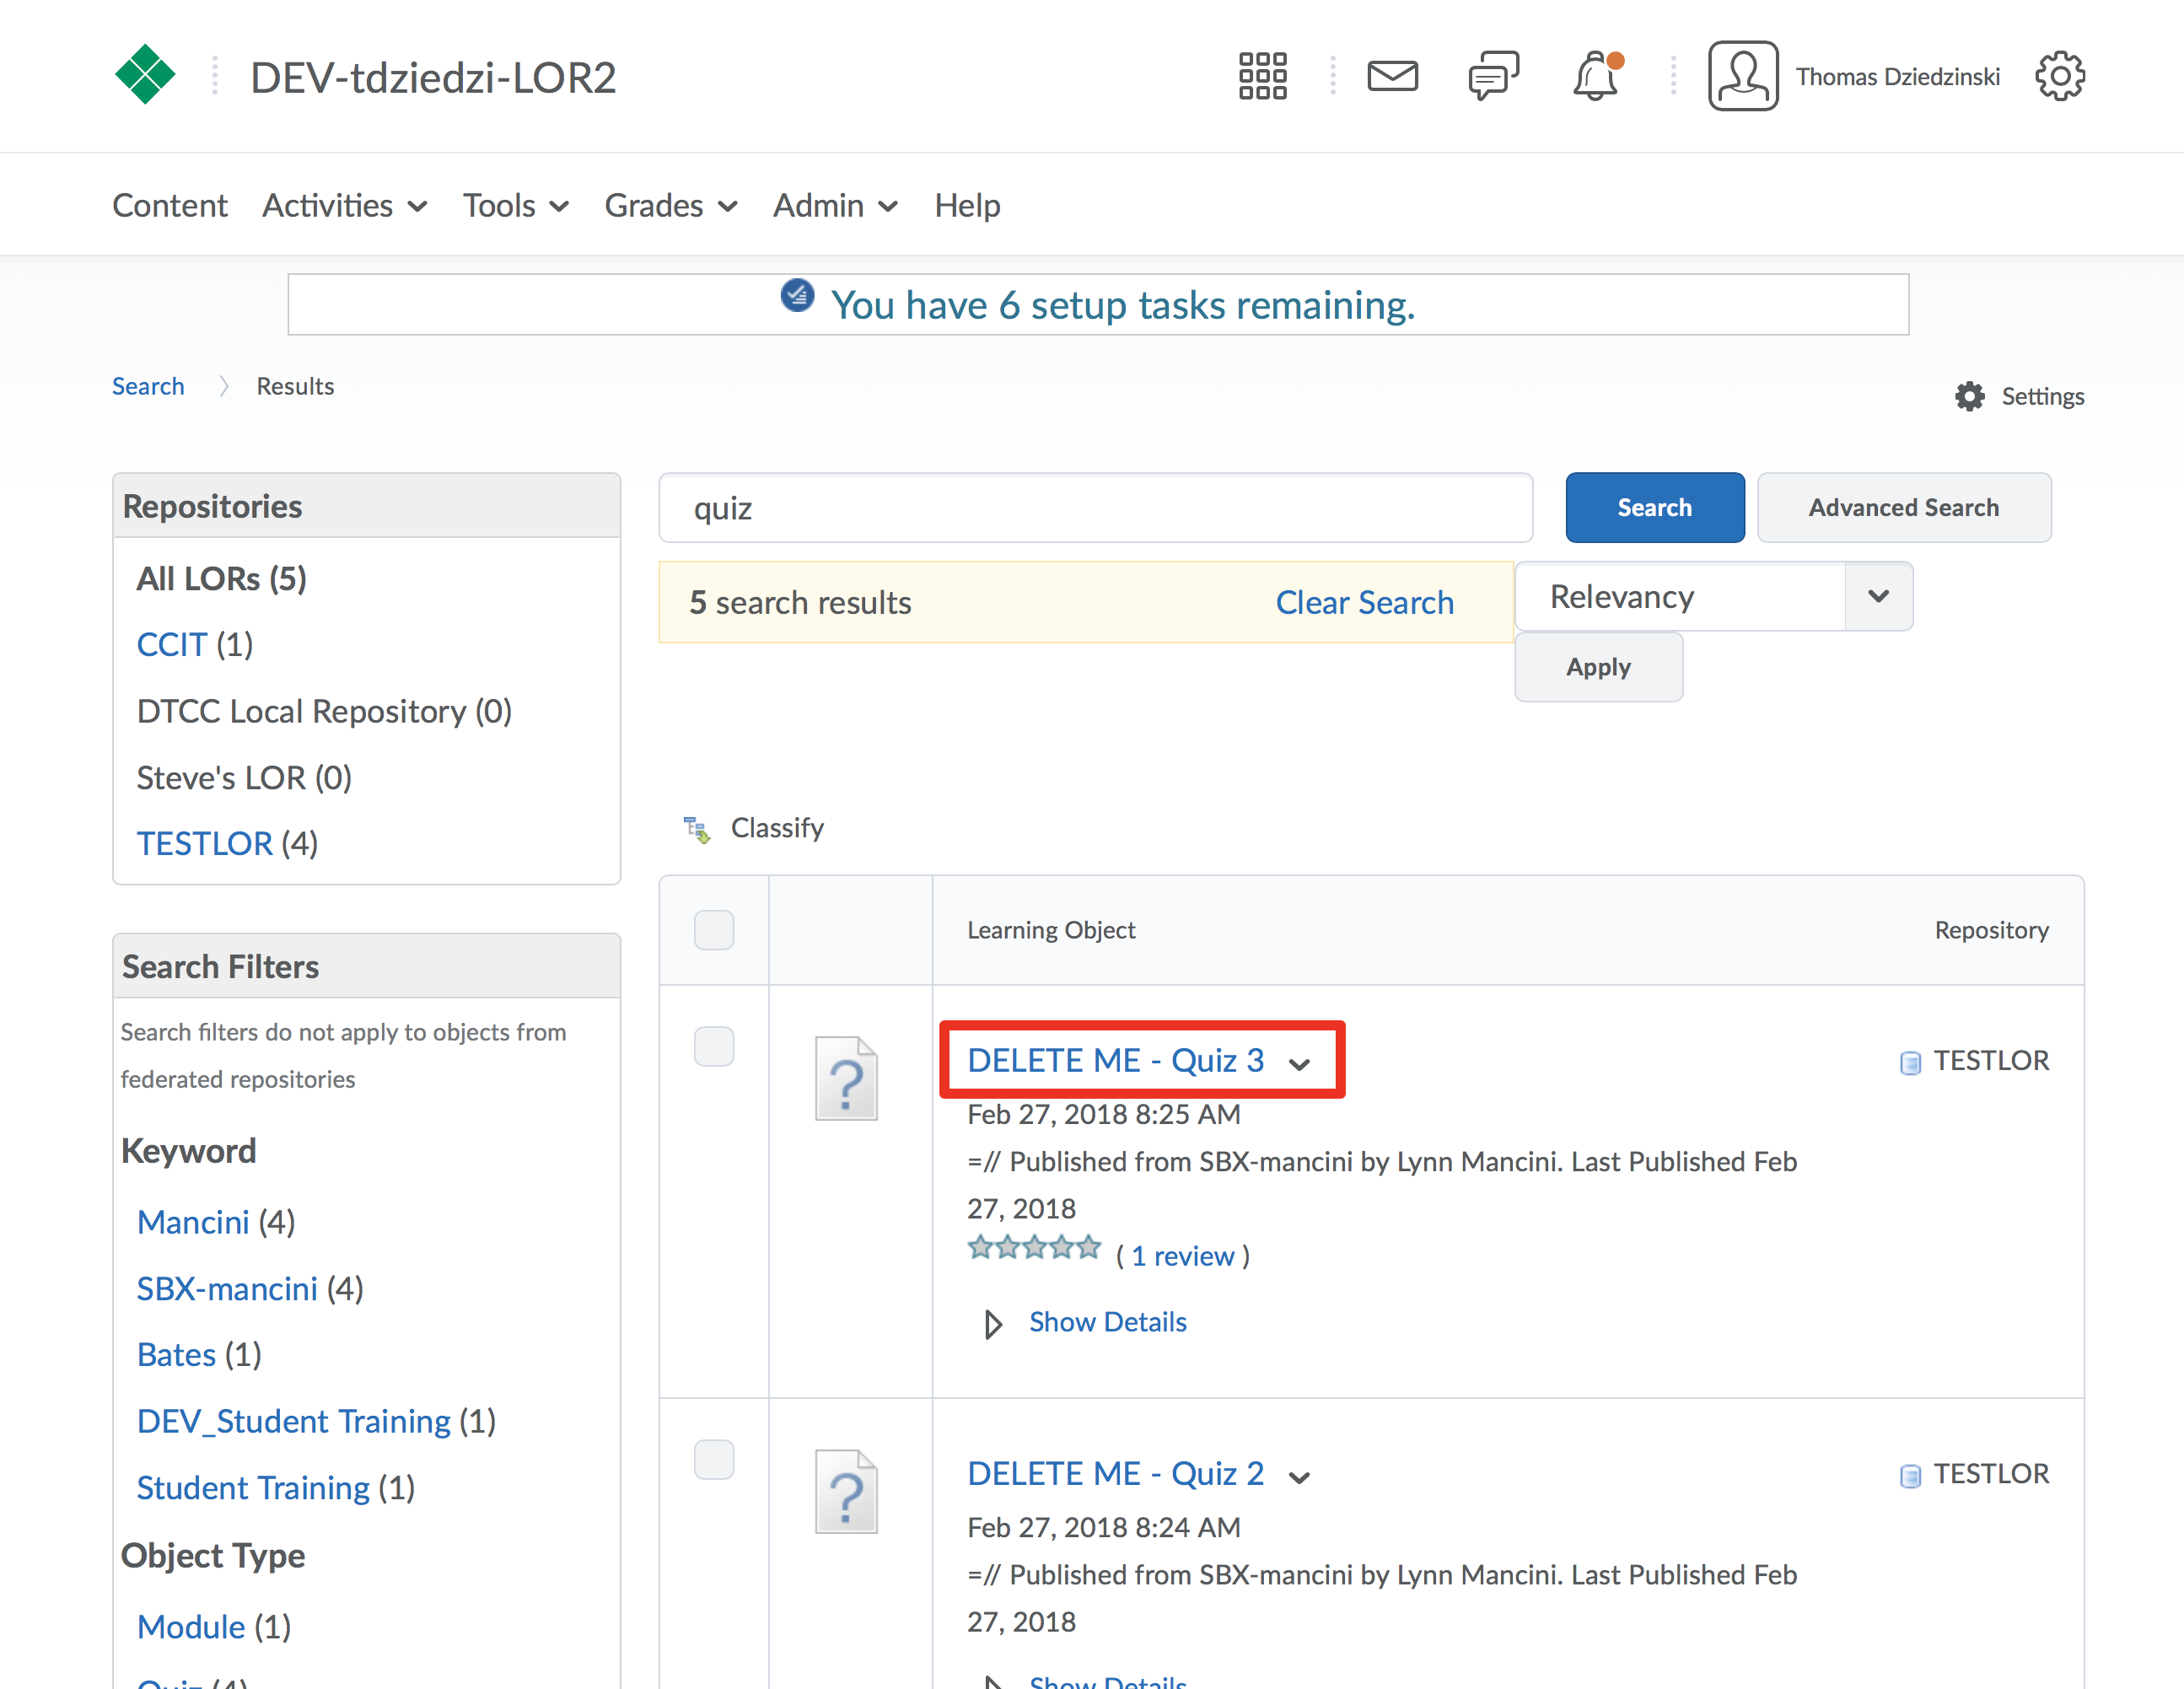Screen dimensions: 2184x1689
Task: Click DTCC Local Repository (0) entry
Action: [x=324, y=711]
